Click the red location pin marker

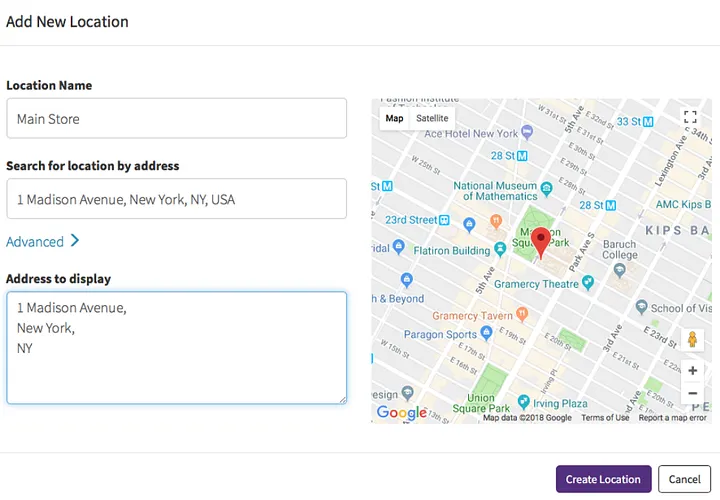541,243
